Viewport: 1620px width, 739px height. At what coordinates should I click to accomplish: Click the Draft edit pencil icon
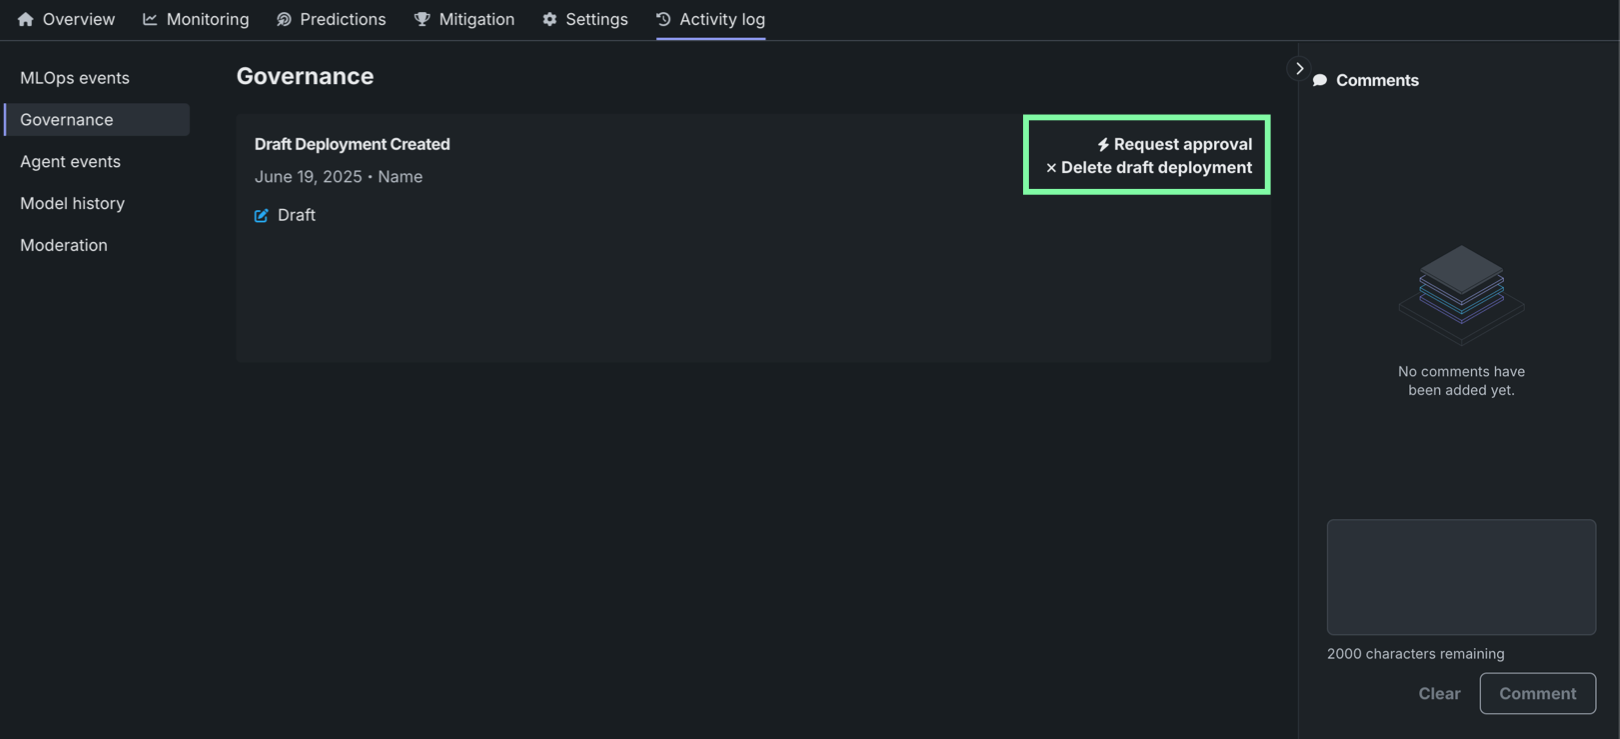pos(261,215)
